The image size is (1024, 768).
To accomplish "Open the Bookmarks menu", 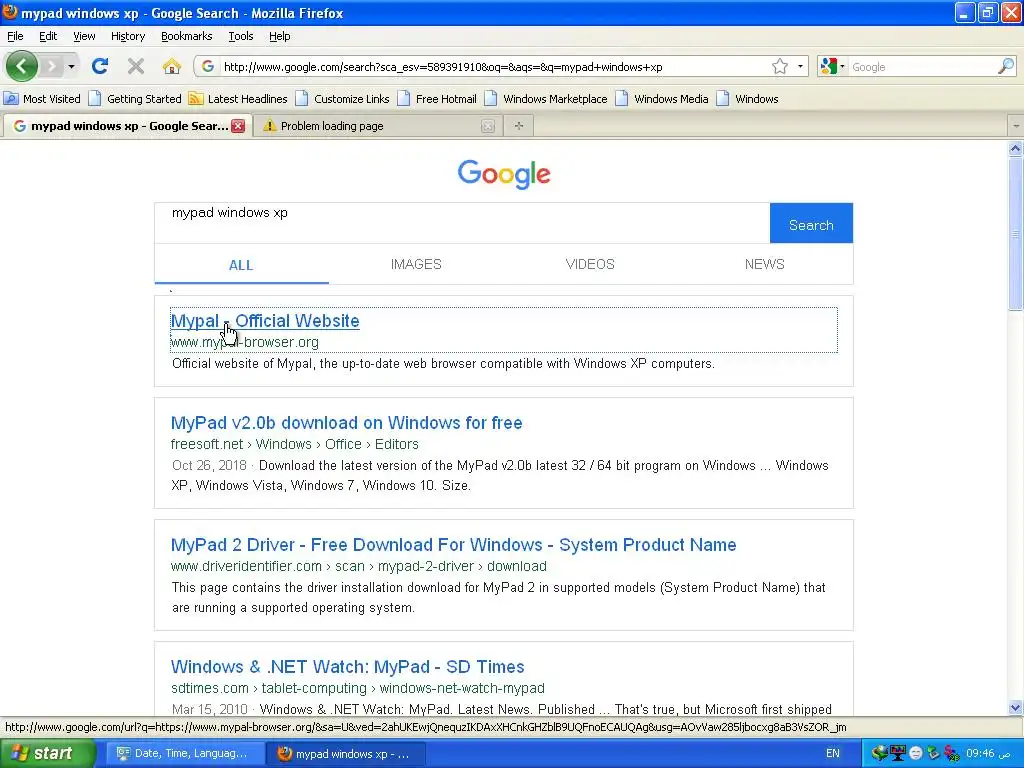I will [187, 36].
